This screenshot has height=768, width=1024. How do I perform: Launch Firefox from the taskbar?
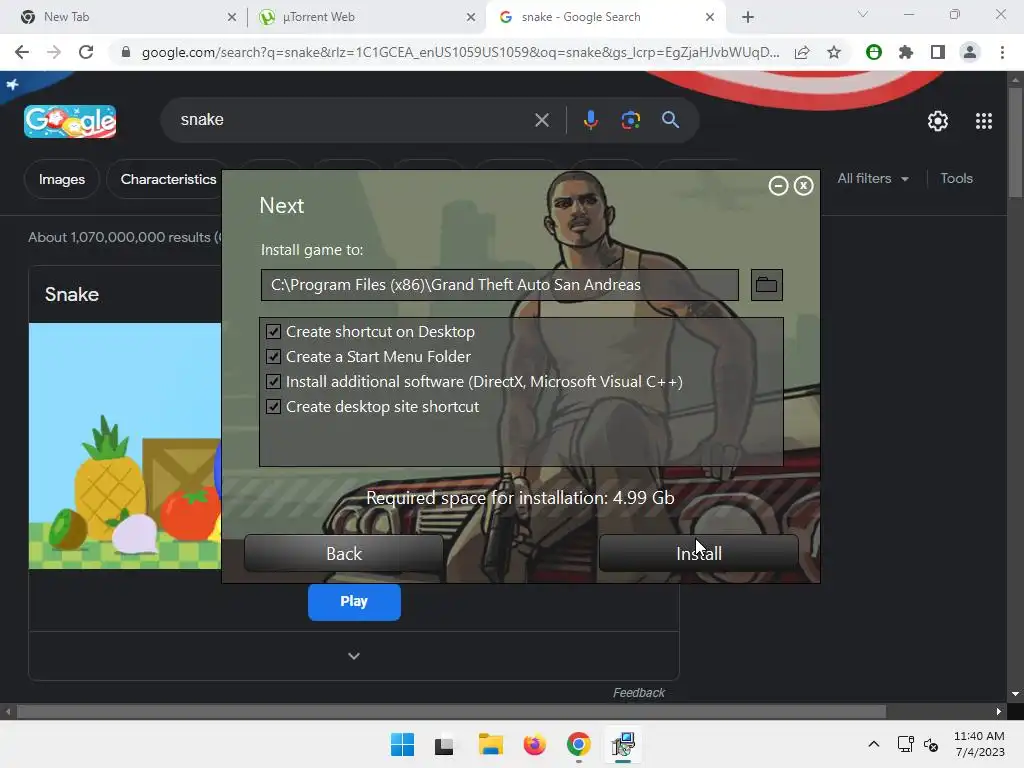tap(534, 744)
